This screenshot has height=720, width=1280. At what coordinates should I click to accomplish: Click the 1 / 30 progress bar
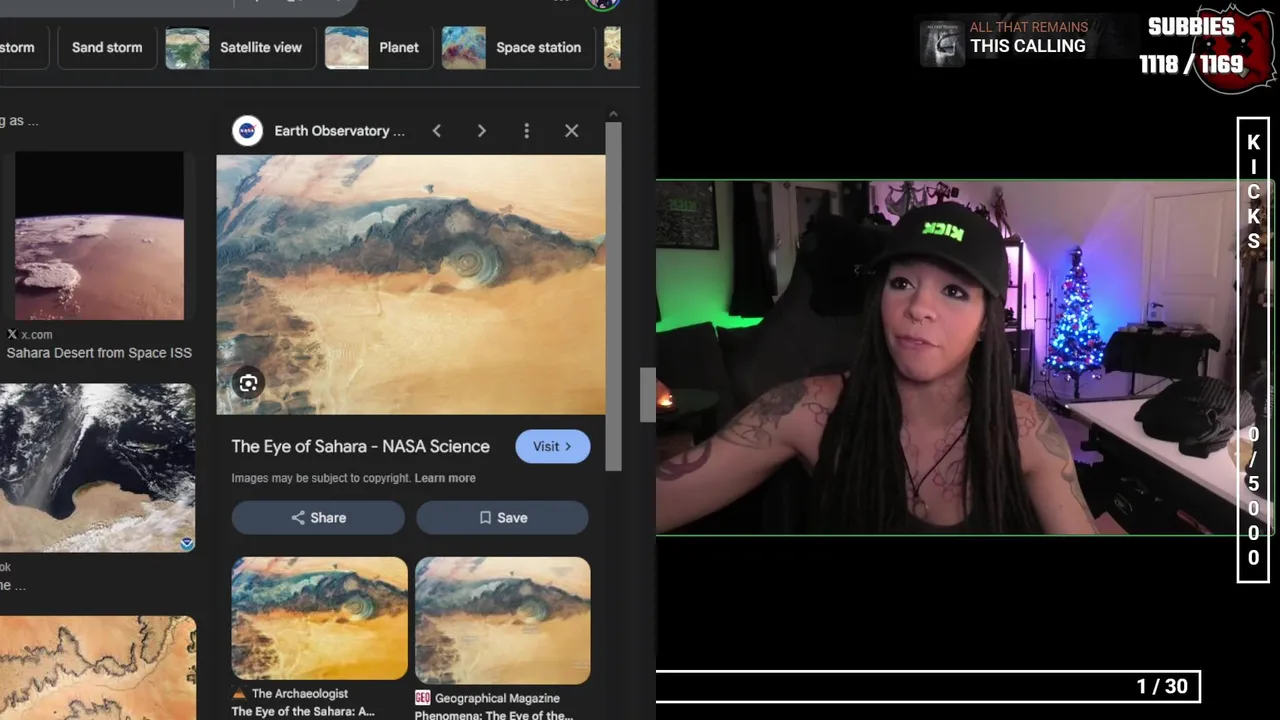(928, 686)
